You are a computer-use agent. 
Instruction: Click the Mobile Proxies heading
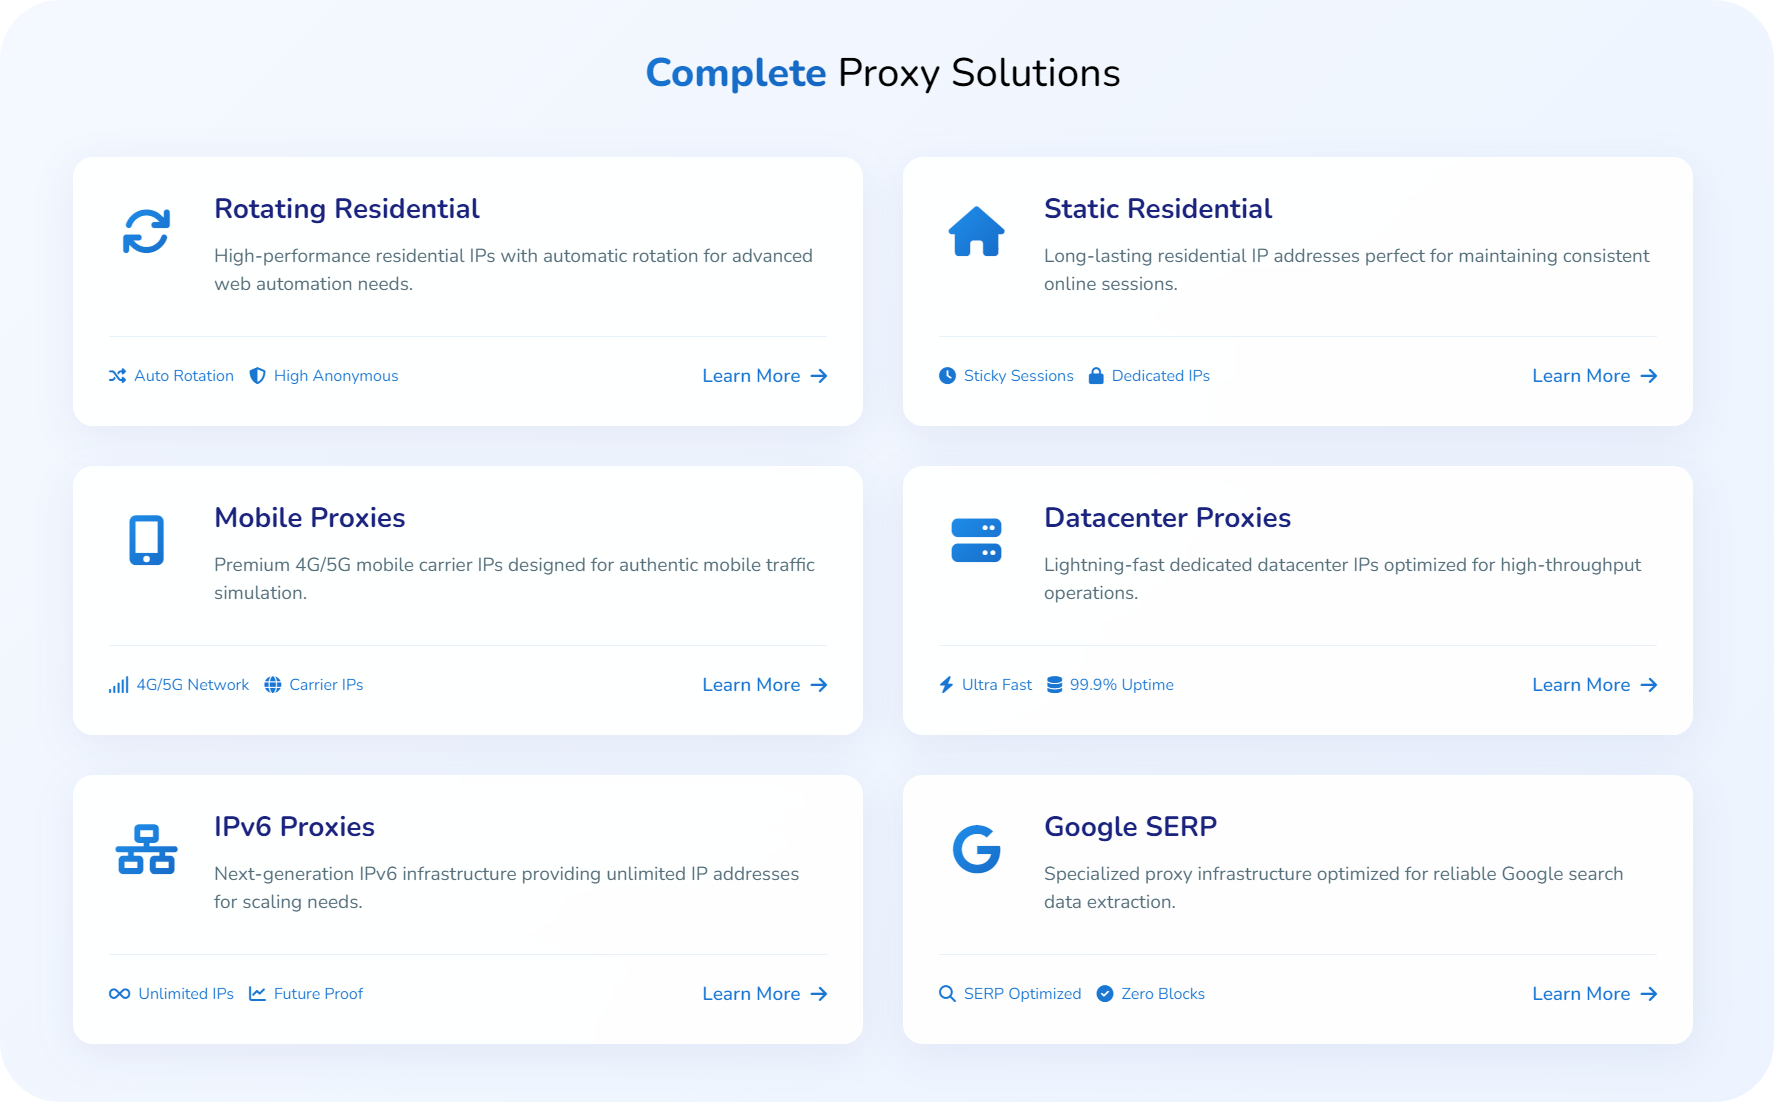coord(310,518)
